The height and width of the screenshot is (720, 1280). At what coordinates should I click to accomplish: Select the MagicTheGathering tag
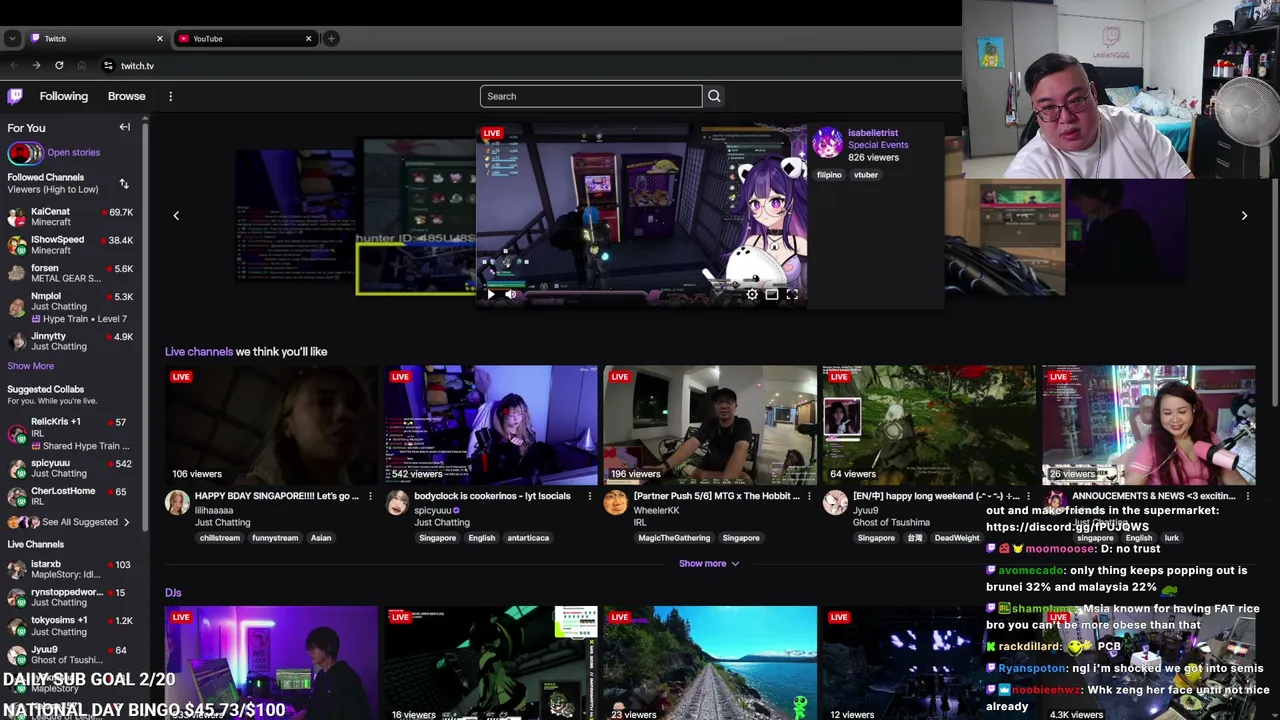pyautogui.click(x=674, y=538)
